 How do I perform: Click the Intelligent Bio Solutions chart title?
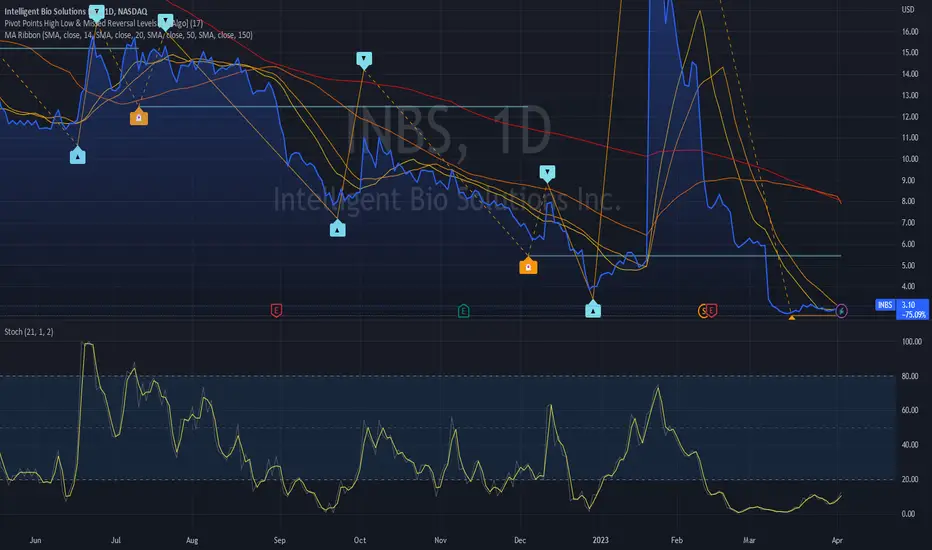[75, 11]
